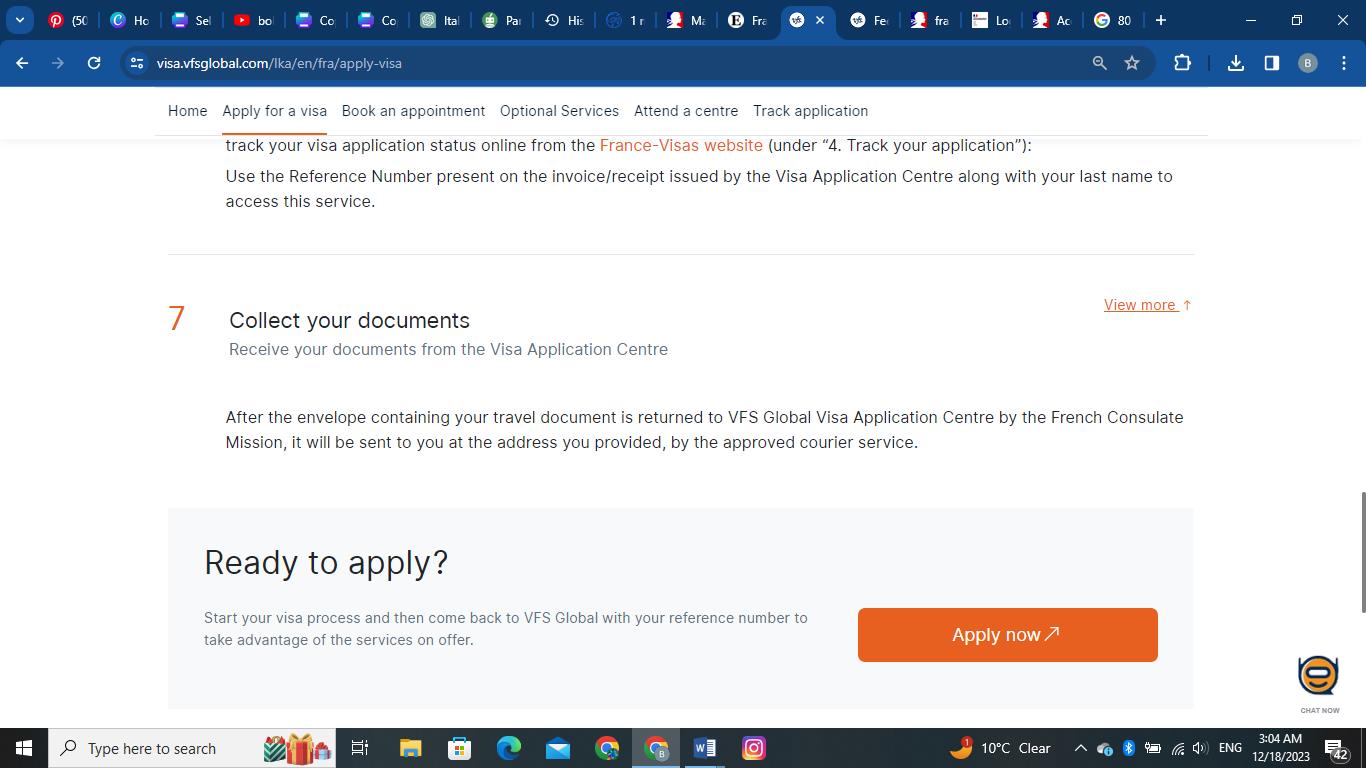The width and height of the screenshot is (1366, 768).
Task: Select the Track application menu item
Action: click(x=810, y=111)
